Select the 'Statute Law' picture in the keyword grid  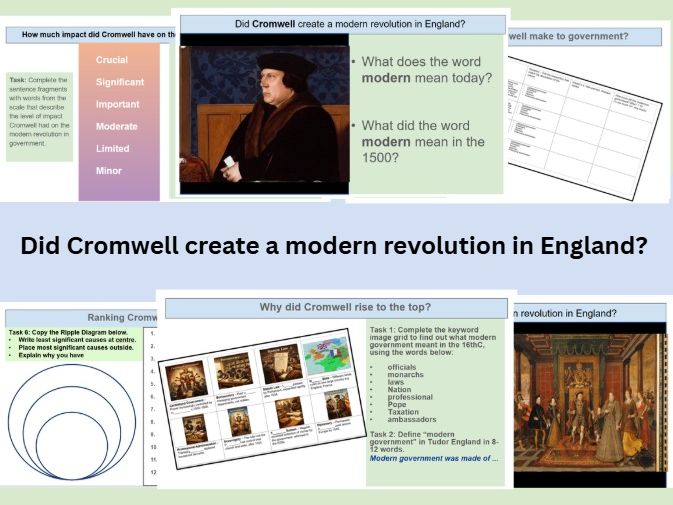coord(281,364)
